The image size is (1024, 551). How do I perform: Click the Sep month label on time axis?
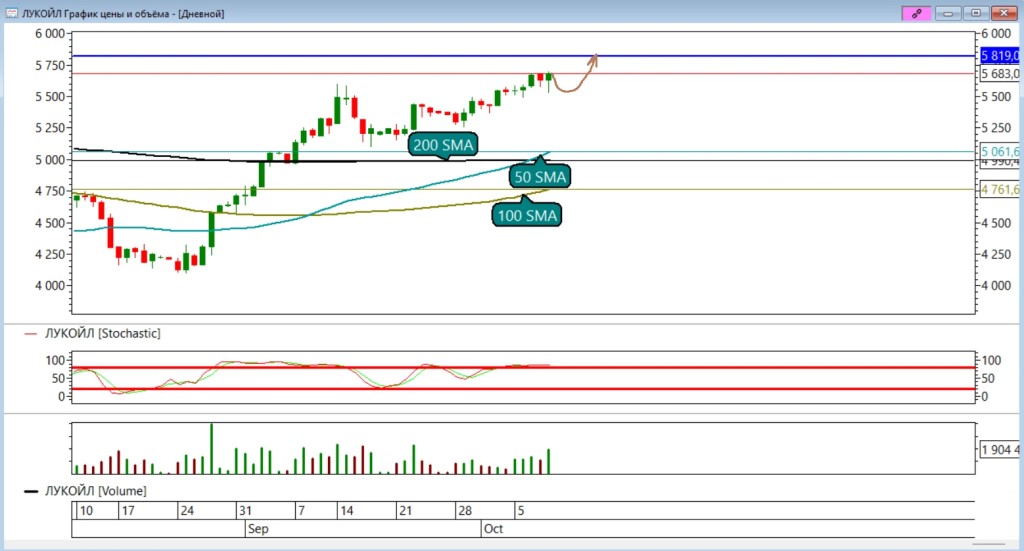pyautogui.click(x=258, y=529)
